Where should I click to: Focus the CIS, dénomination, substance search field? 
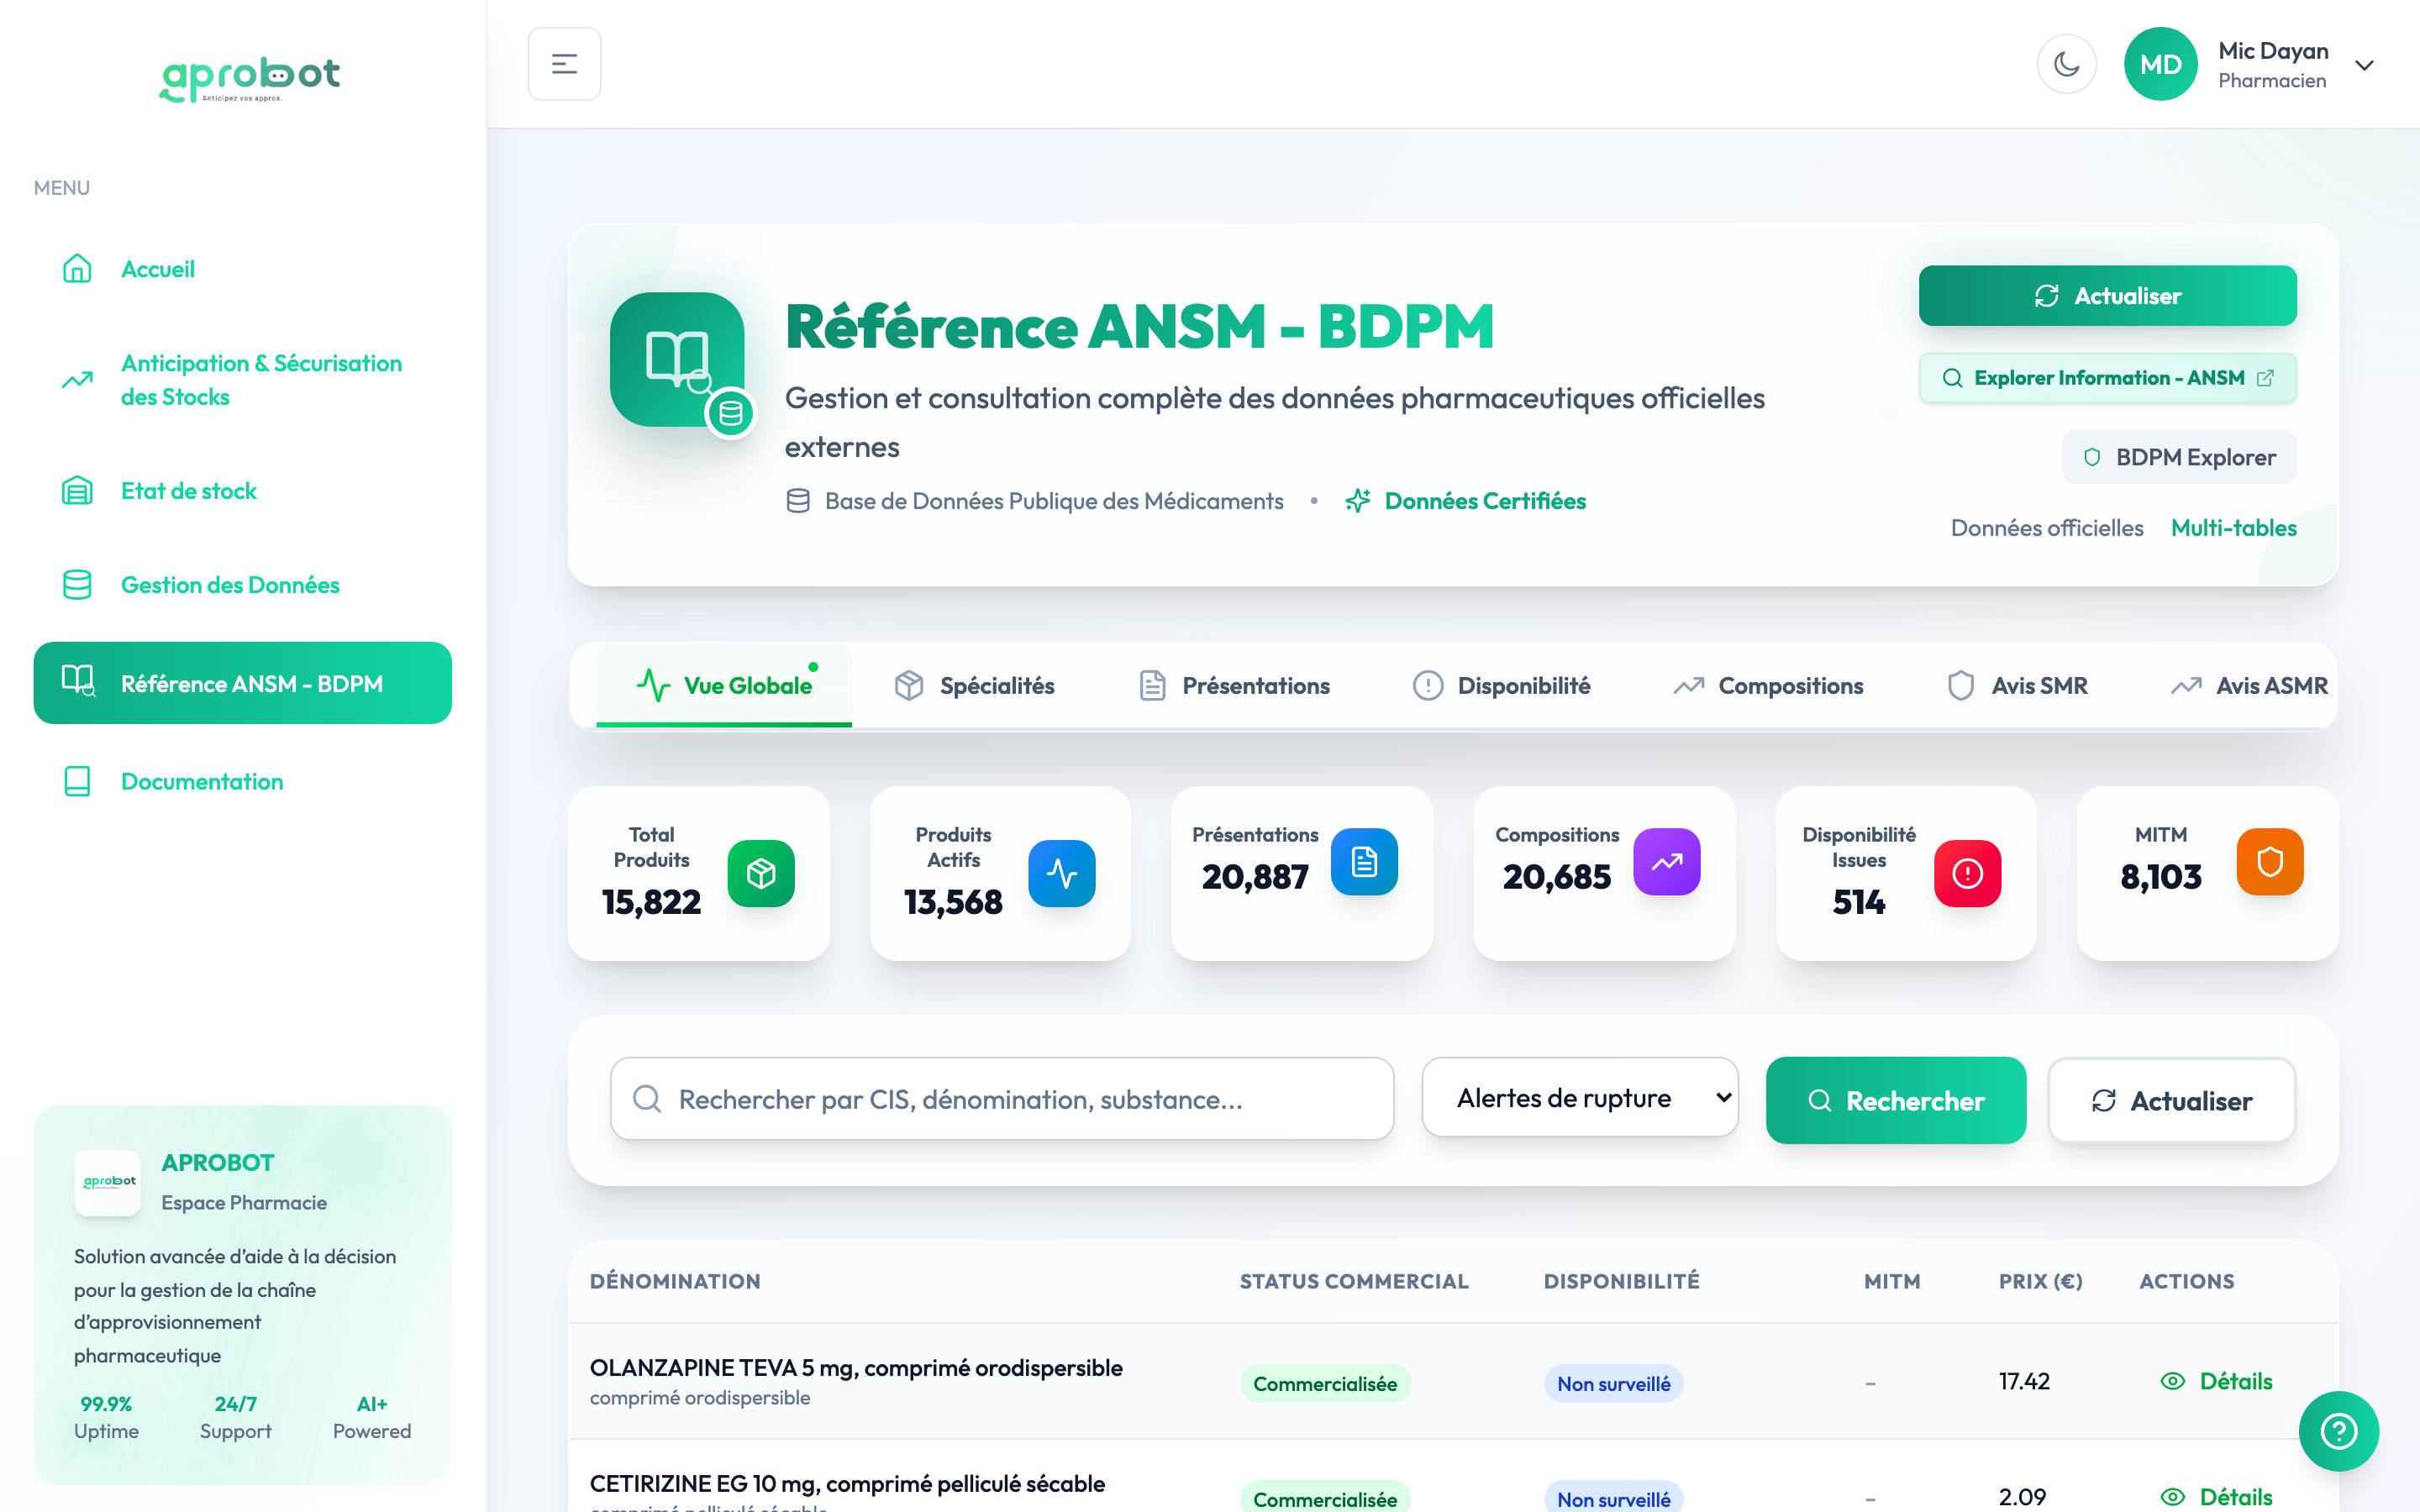coord(1002,1099)
